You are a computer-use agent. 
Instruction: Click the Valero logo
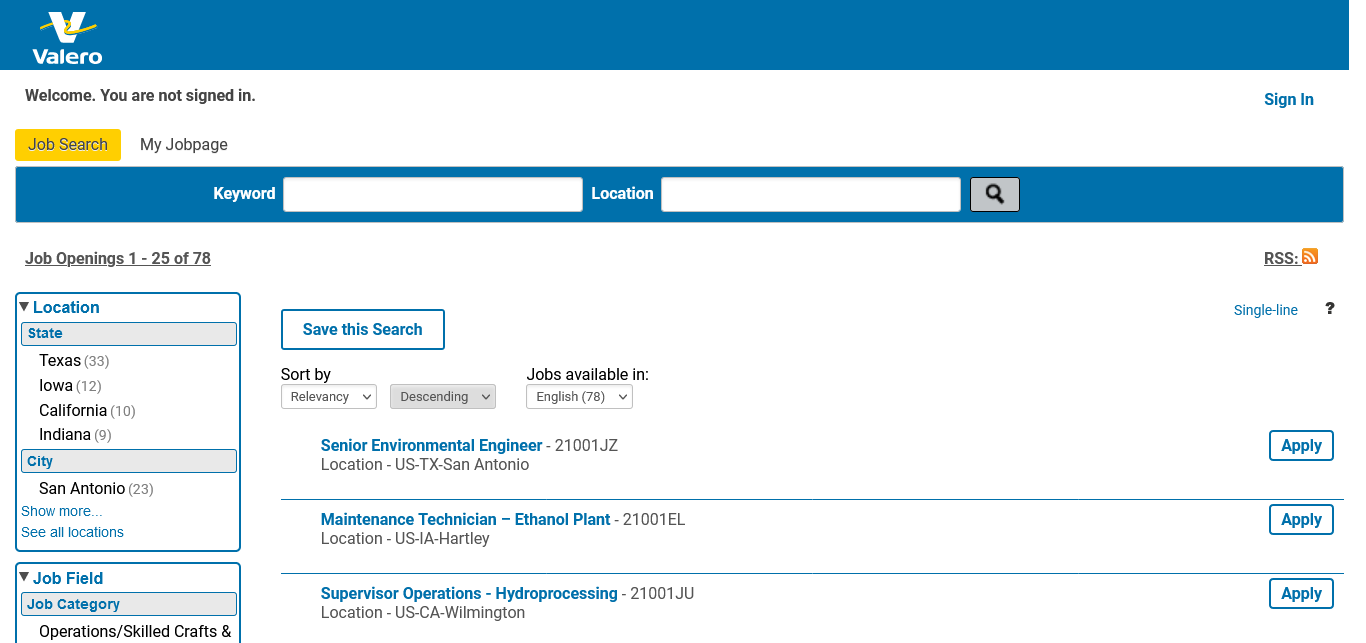click(67, 38)
